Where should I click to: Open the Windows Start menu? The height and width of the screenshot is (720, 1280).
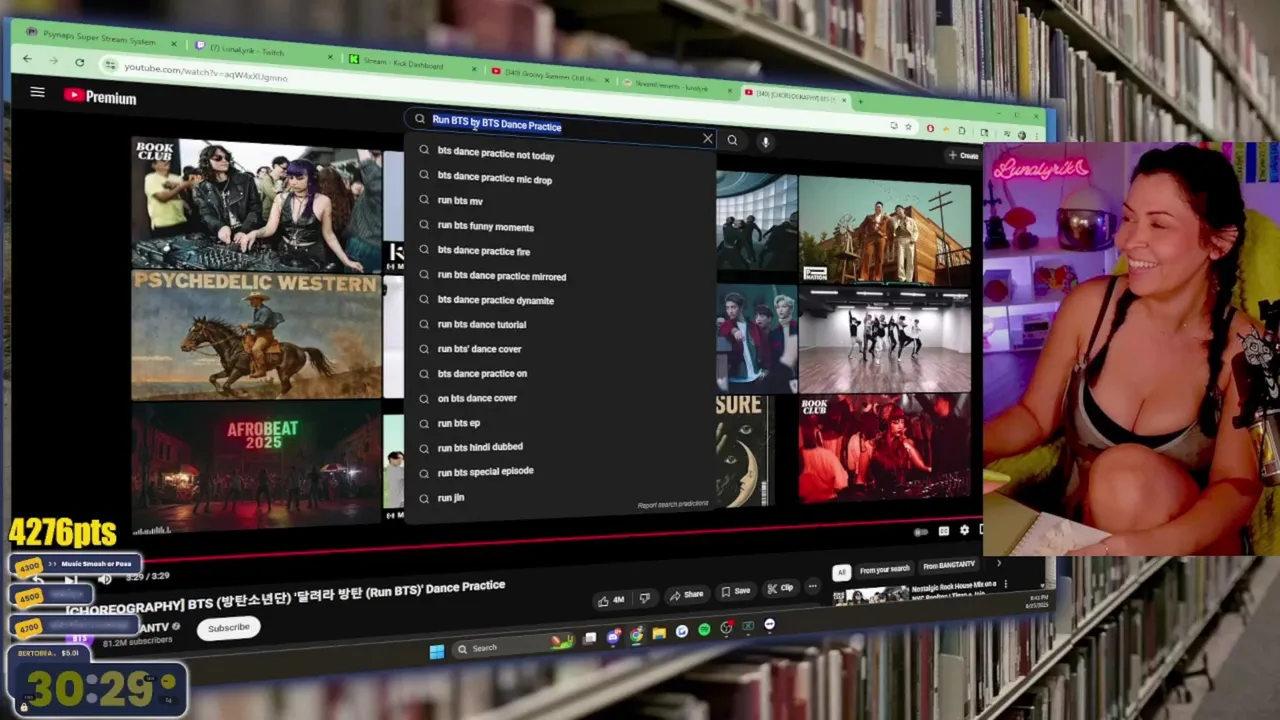(437, 651)
